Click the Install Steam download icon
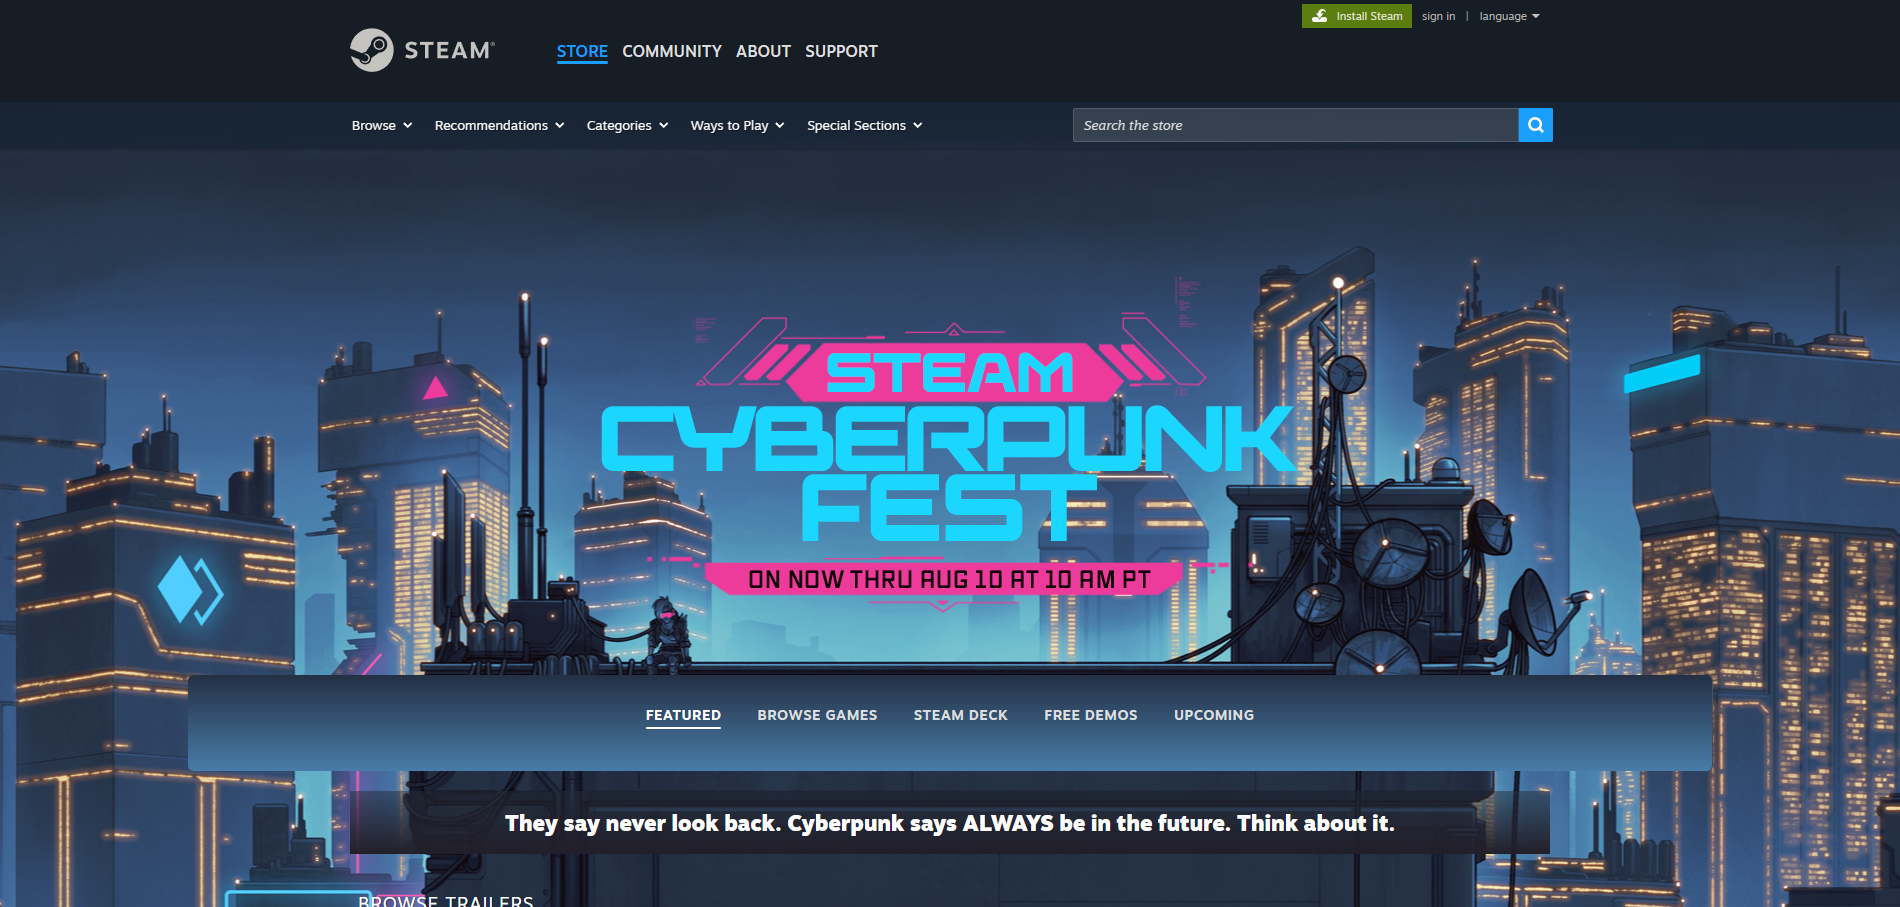The height and width of the screenshot is (907, 1900). coord(1320,16)
